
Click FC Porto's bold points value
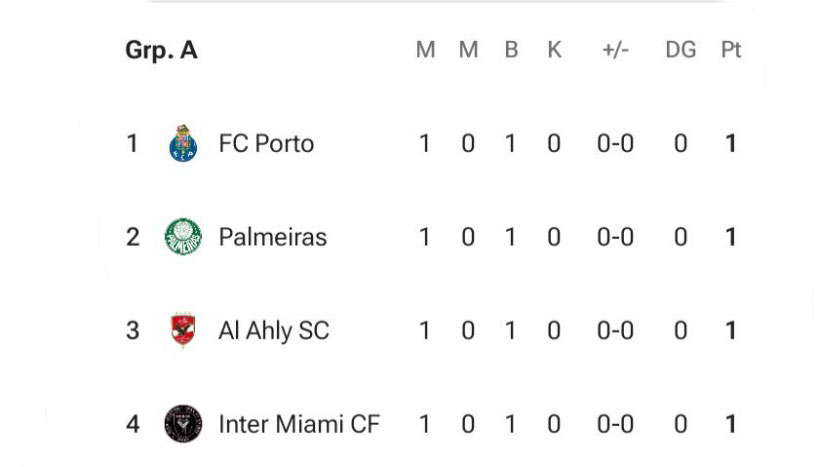coord(731,144)
